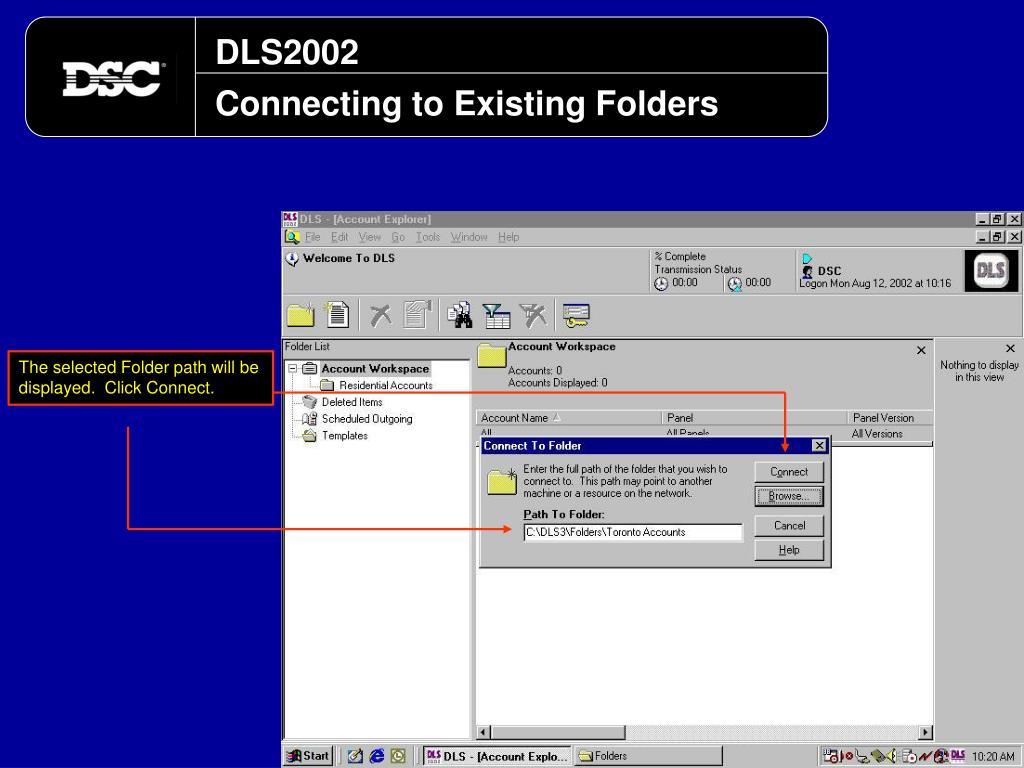The width and height of the screenshot is (1024, 768).
Task: Click the All Versions filter cell
Action: [x=890, y=434]
